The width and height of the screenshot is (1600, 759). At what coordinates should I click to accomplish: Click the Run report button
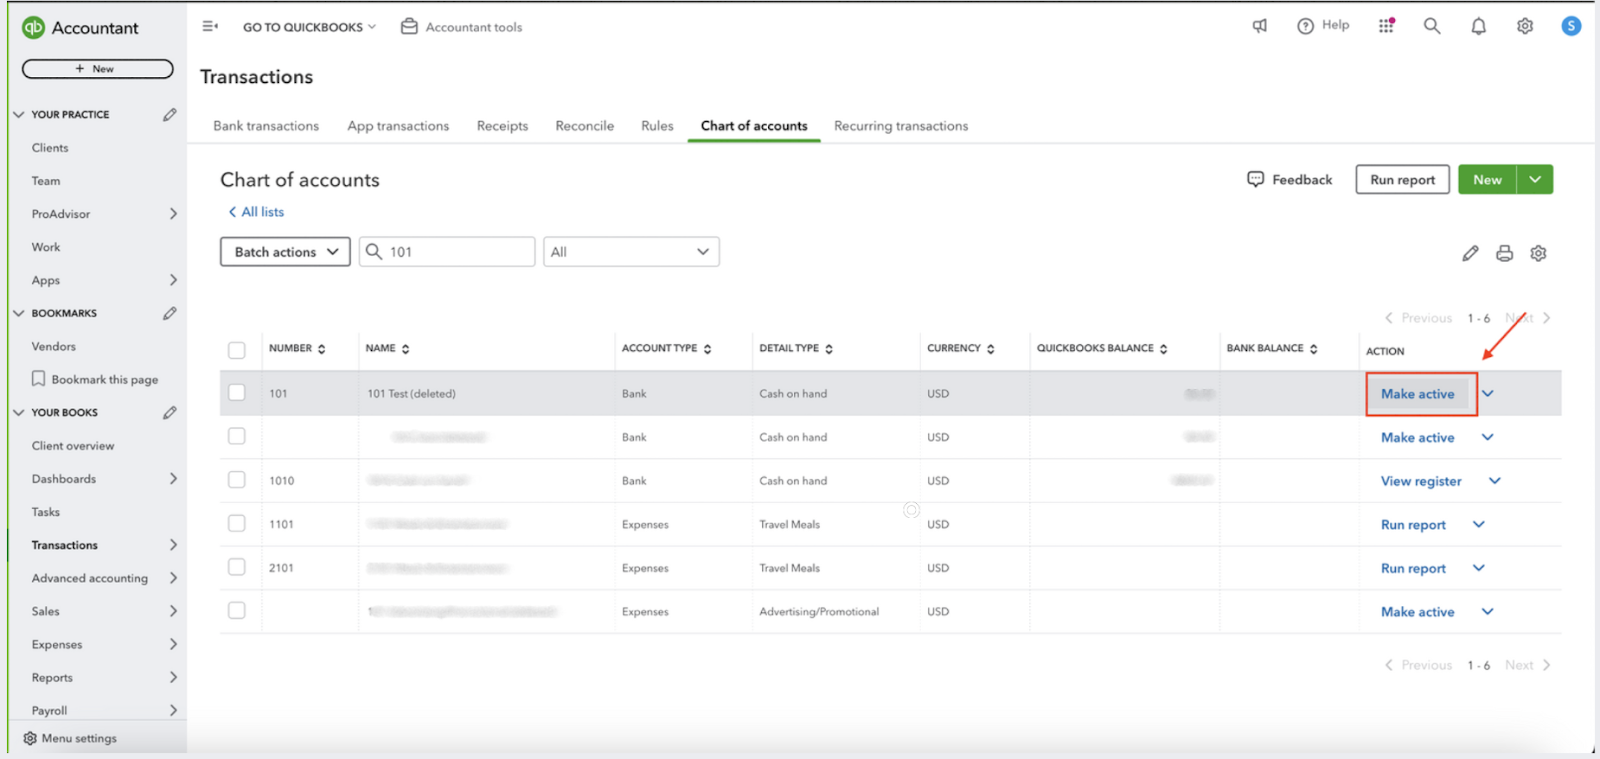tap(1402, 179)
